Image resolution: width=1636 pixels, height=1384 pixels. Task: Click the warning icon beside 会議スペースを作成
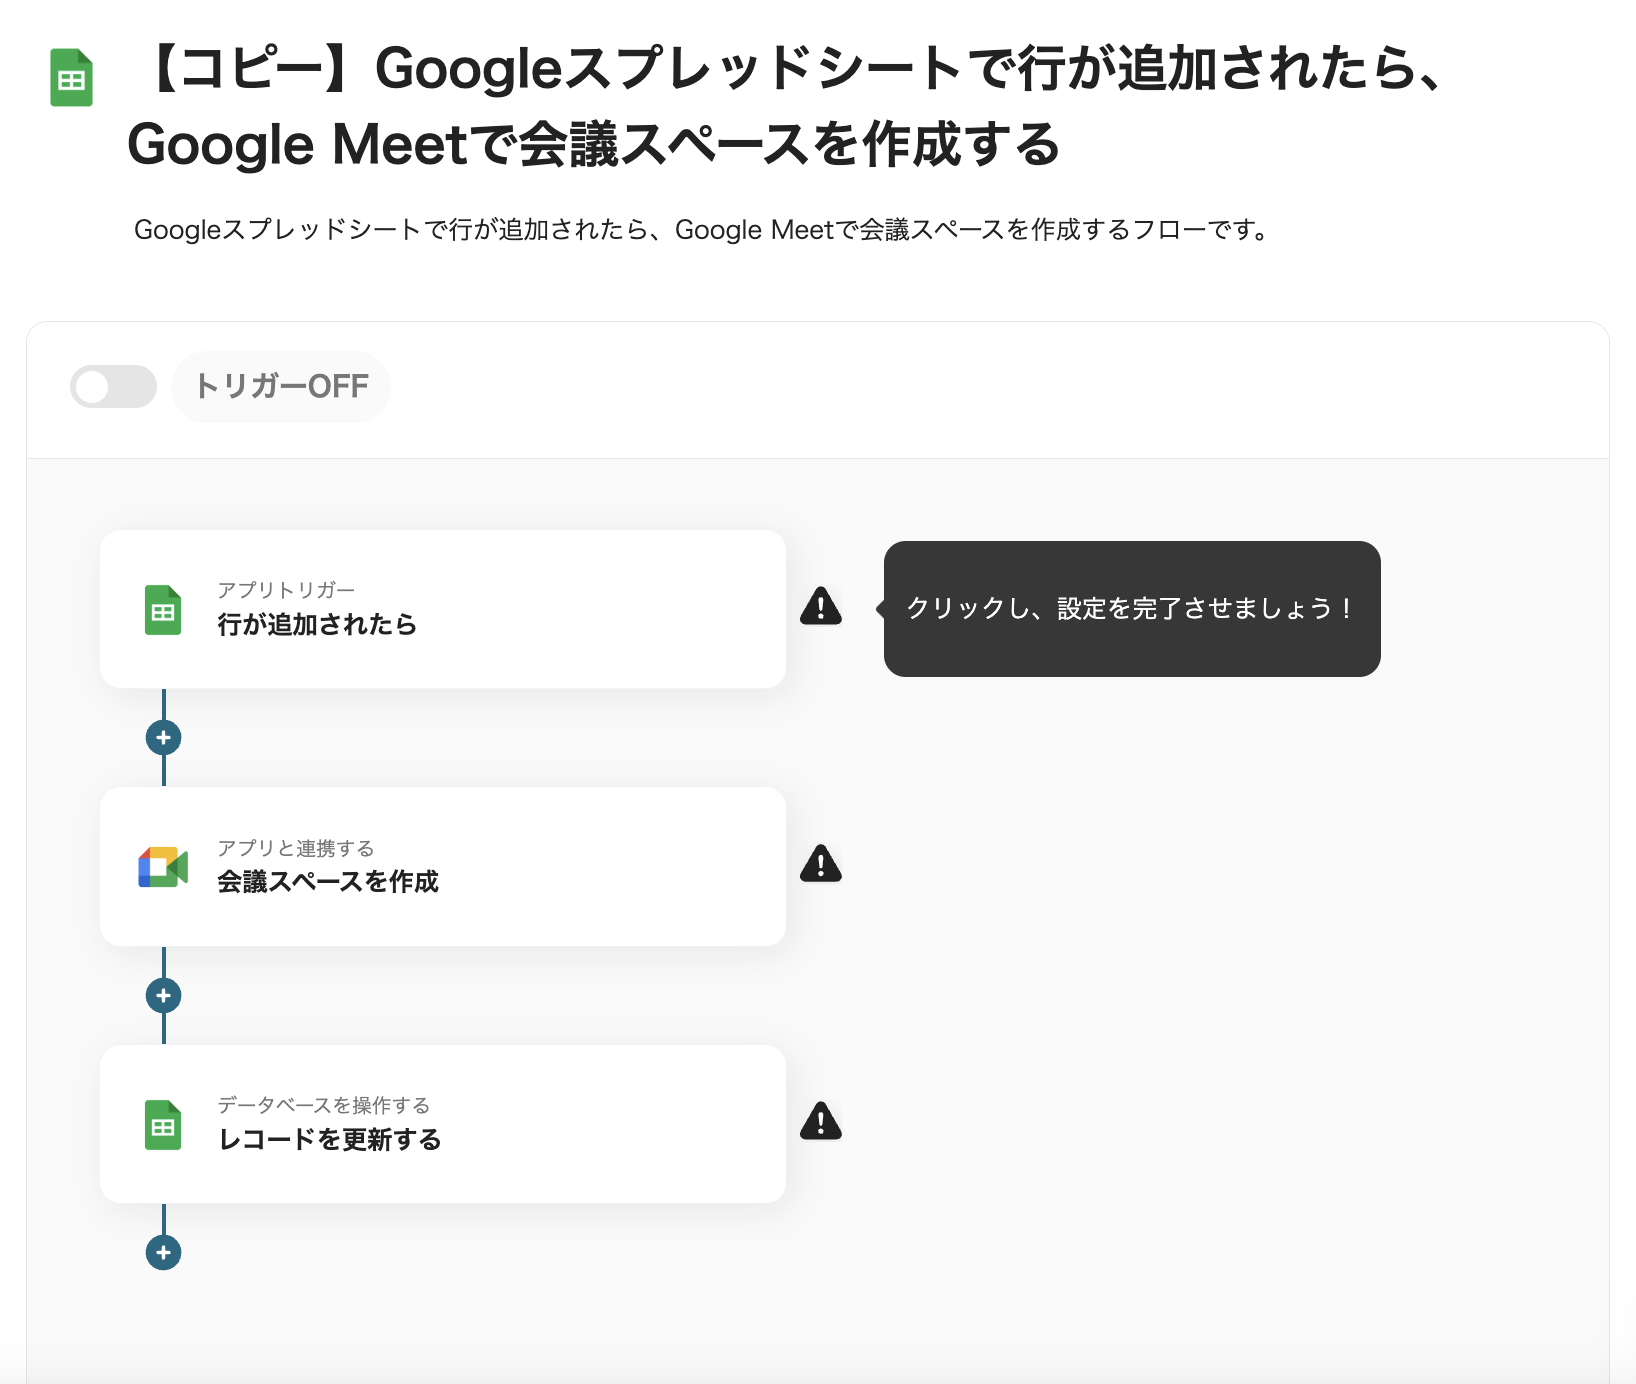821,864
